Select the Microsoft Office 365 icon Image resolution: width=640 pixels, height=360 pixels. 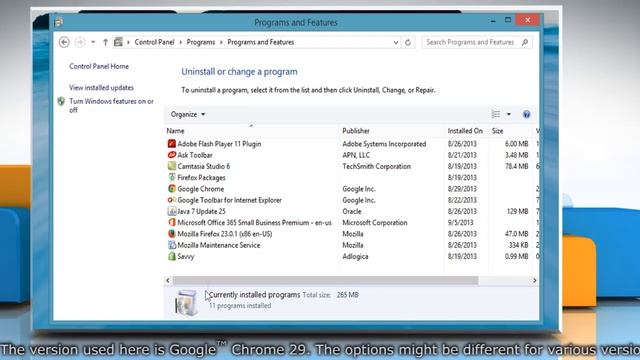click(x=172, y=222)
